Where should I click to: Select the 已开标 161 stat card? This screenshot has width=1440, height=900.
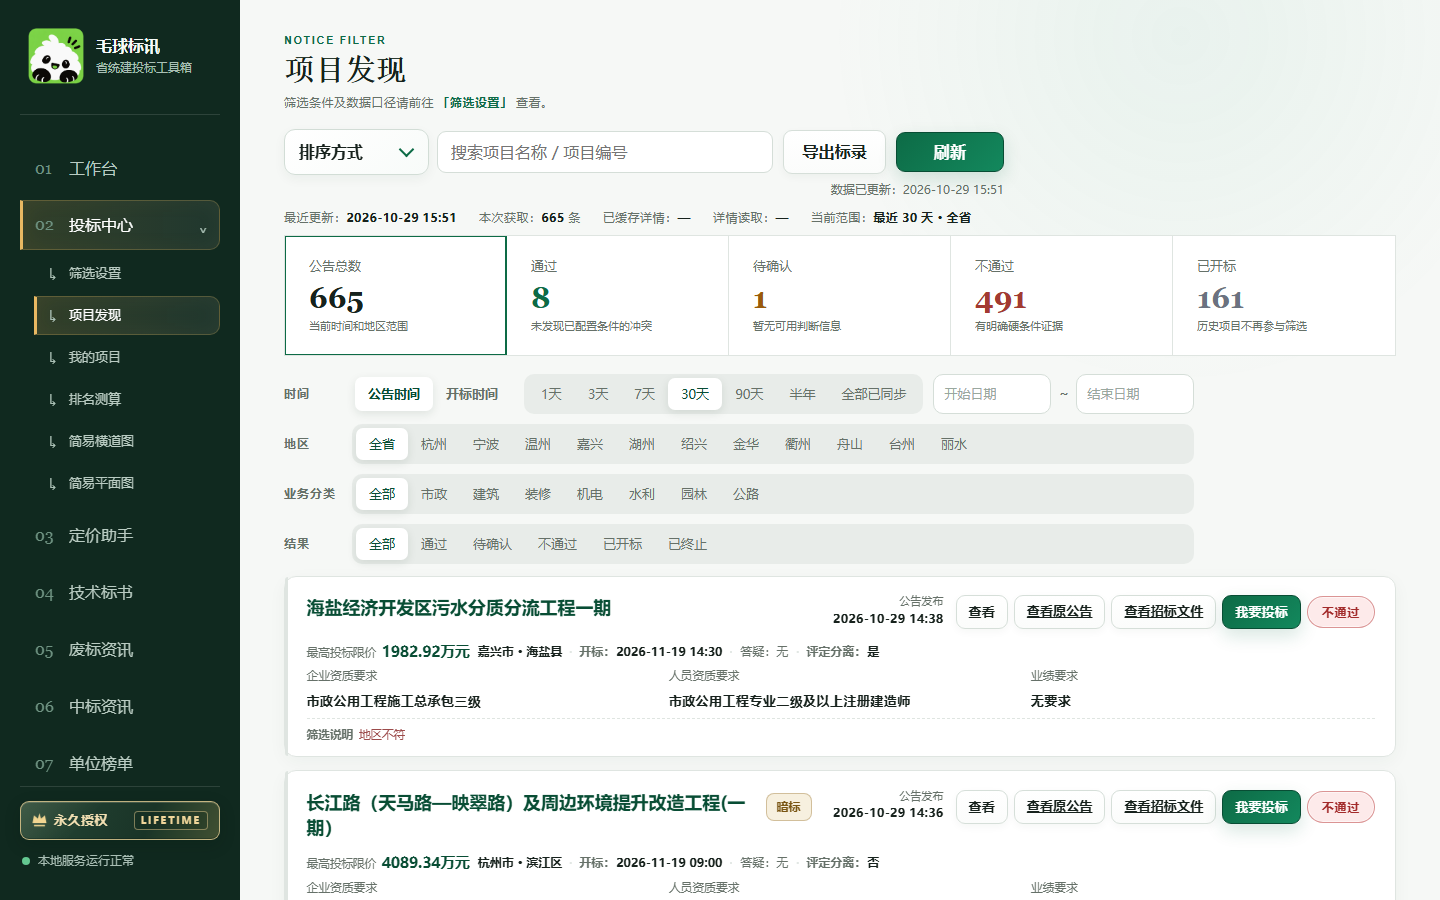(x=1284, y=295)
